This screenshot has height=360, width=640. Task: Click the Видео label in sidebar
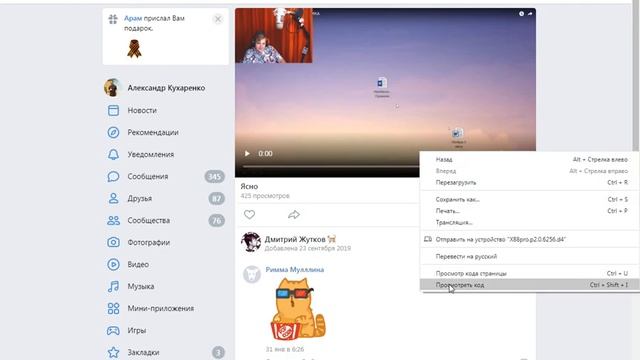click(x=138, y=264)
